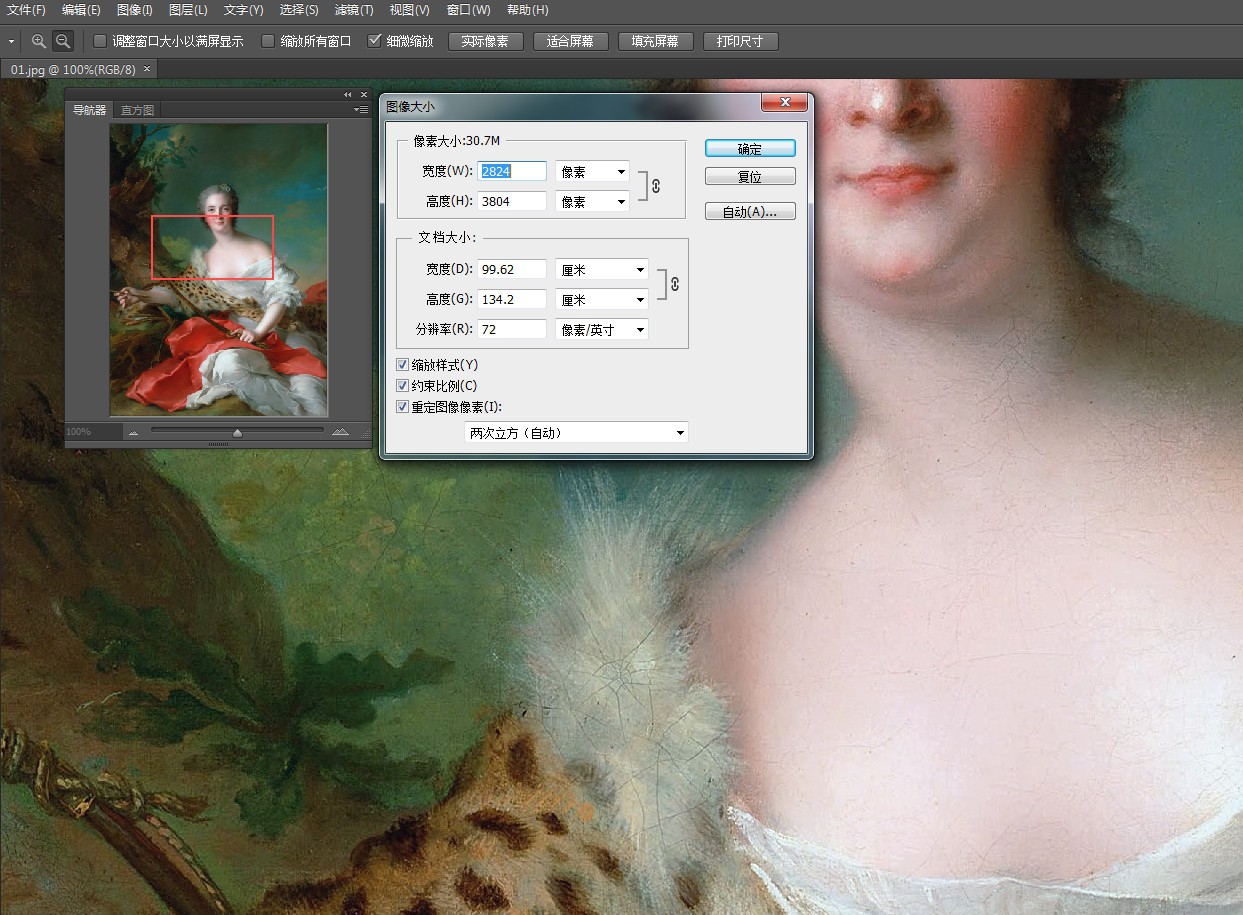Switch to the 直方图 tab
Image resolution: width=1243 pixels, height=915 pixels.
[x=135, y=110]
